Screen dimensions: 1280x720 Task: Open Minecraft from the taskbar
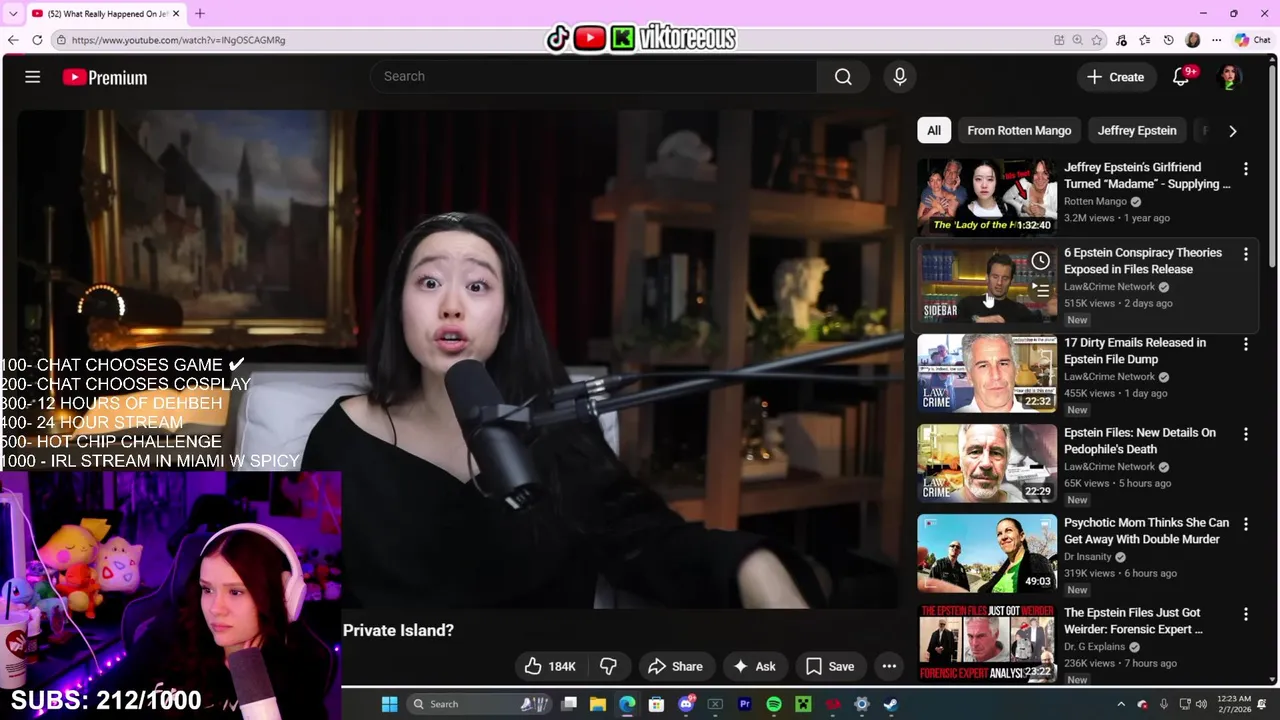click(803, 704)
